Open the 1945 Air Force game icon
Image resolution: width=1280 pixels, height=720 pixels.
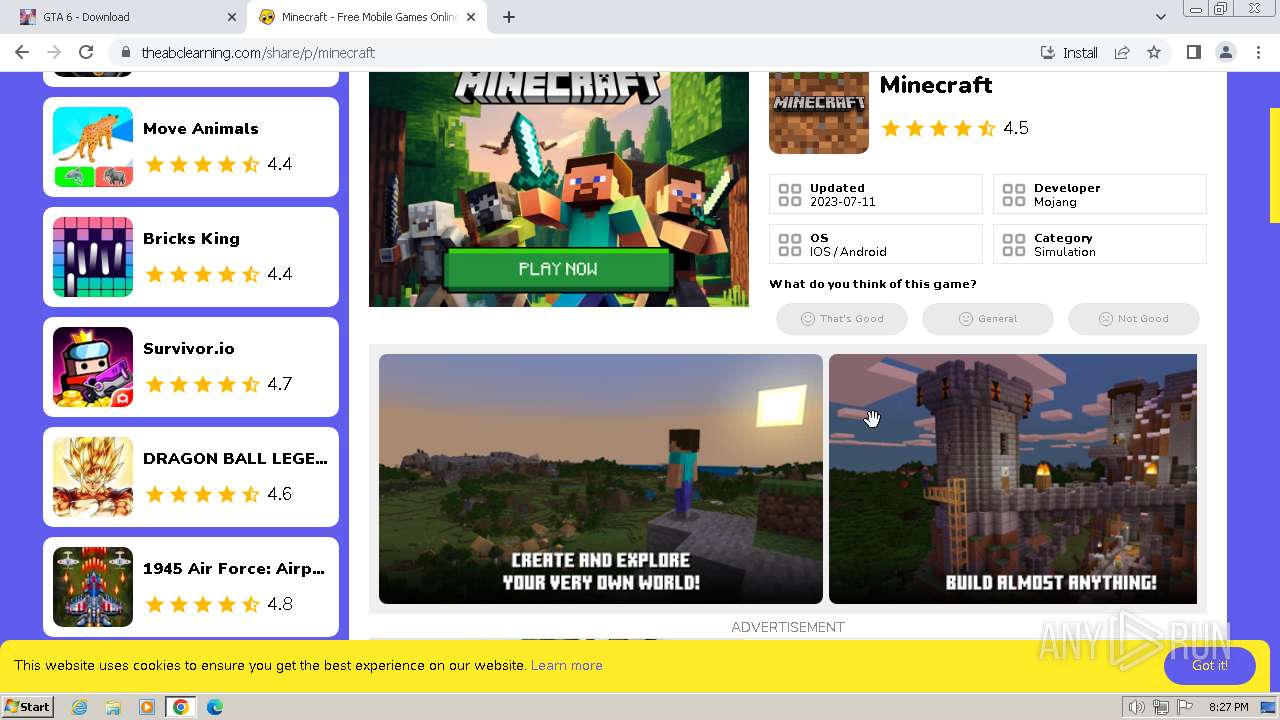click(x=93, y=587)
